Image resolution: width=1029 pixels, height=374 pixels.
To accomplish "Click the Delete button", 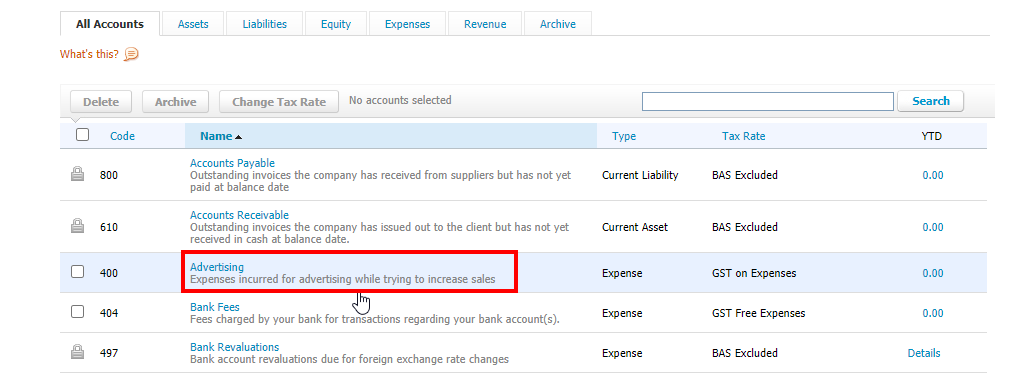I will (101, 102).
